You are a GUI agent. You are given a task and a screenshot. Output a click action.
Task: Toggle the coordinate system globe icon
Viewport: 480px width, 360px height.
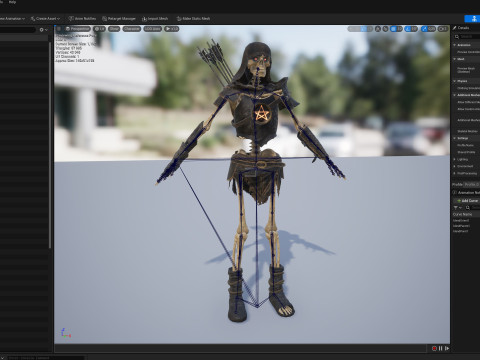click(x=378, y=29)
